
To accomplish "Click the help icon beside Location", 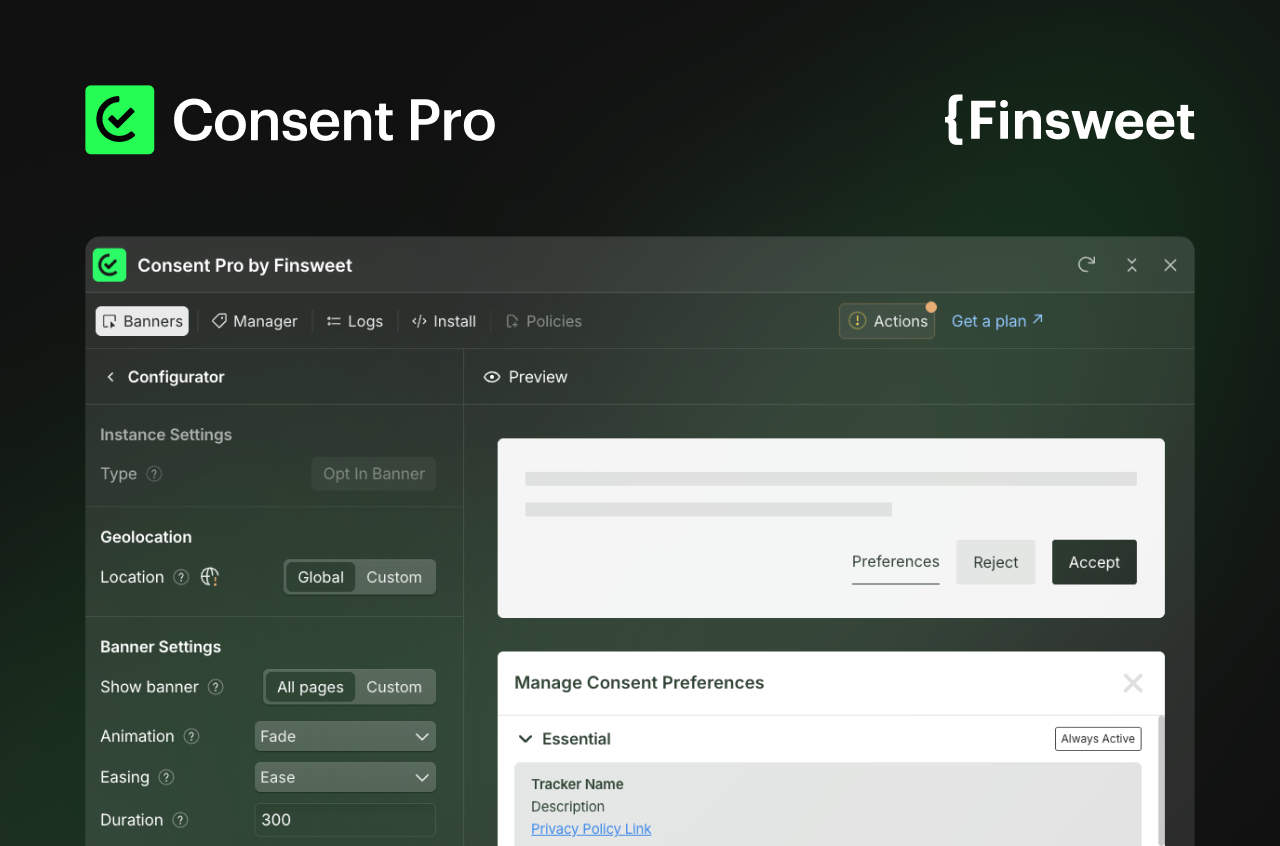I will (181, 577).
